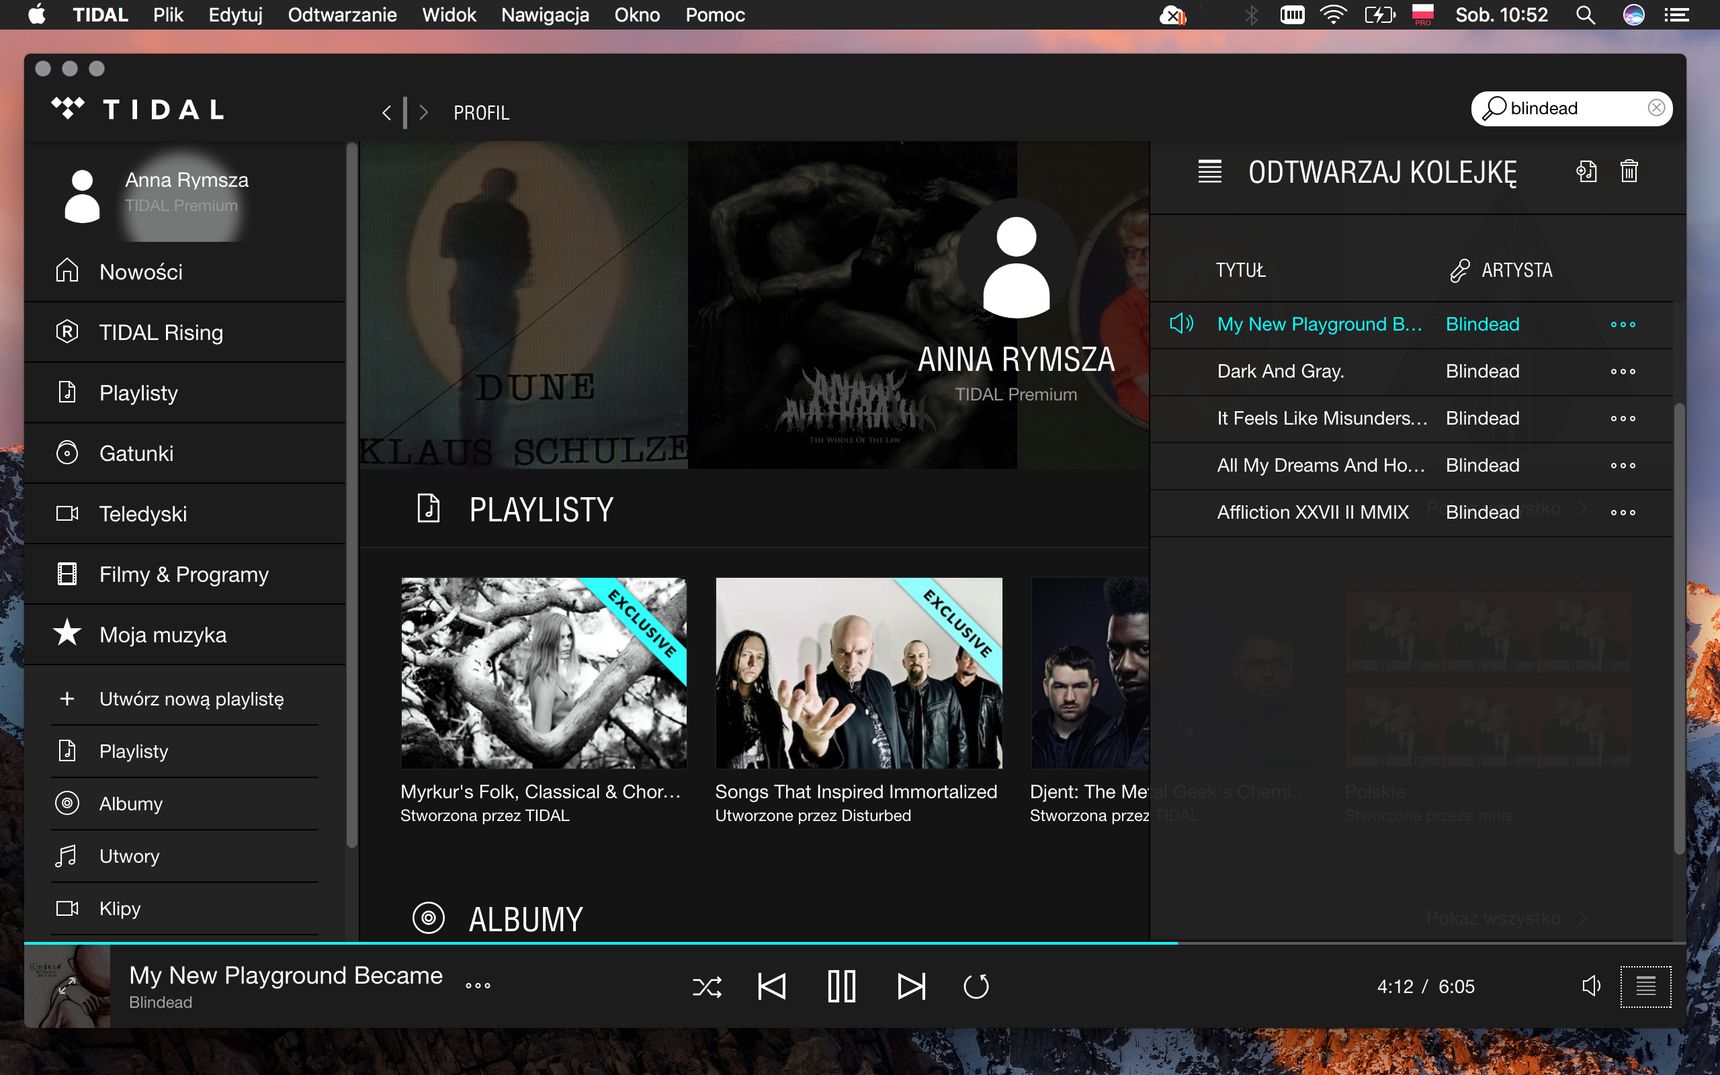Open Playlisty in main sidebar
This screenshot has height=1075, width=1720.
point(185,393)
